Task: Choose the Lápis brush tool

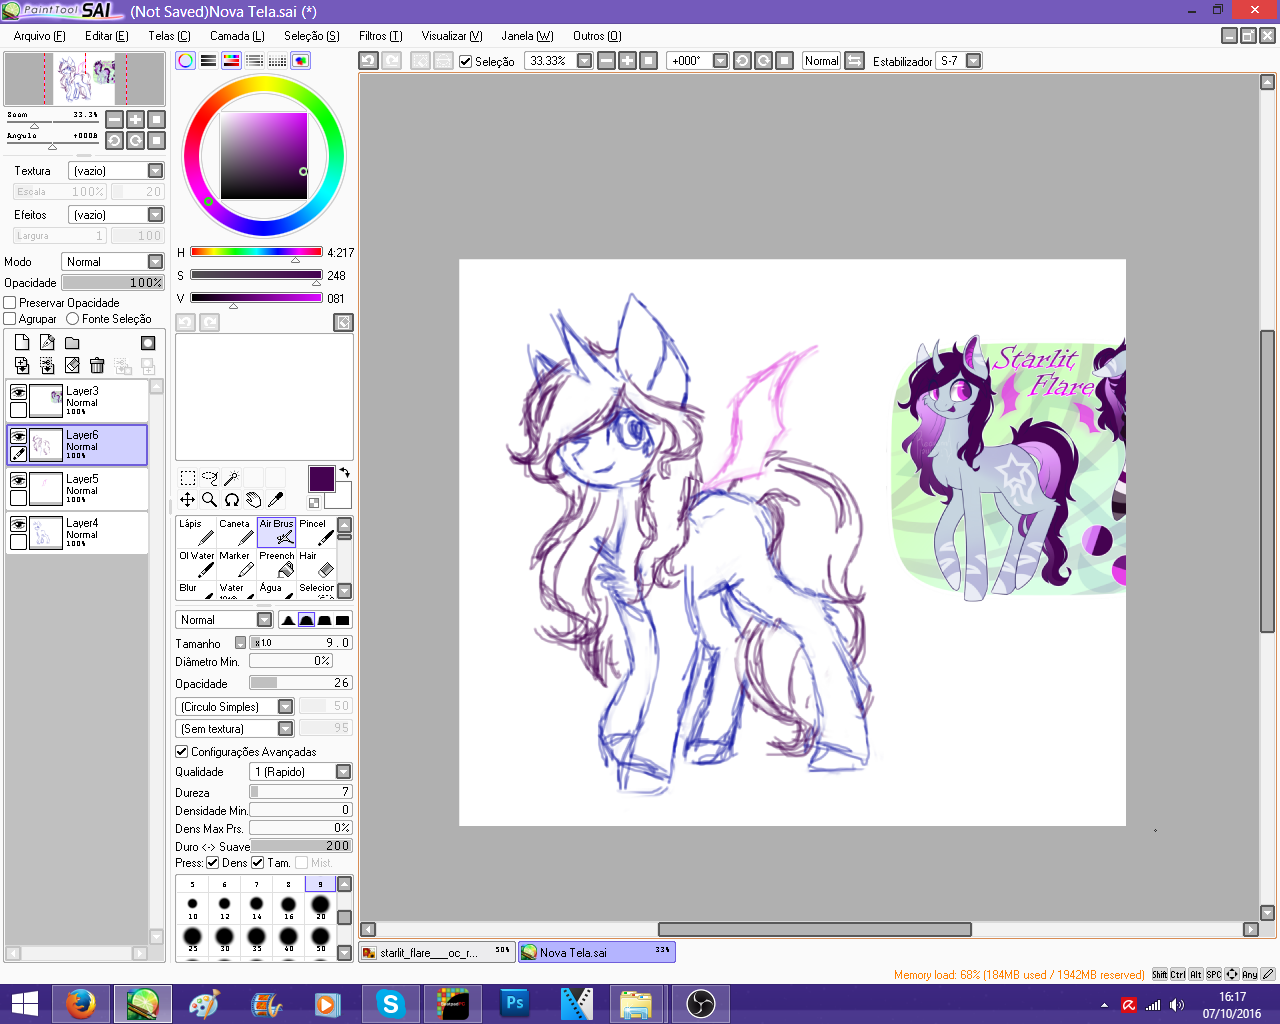Action: coord(196,532)
